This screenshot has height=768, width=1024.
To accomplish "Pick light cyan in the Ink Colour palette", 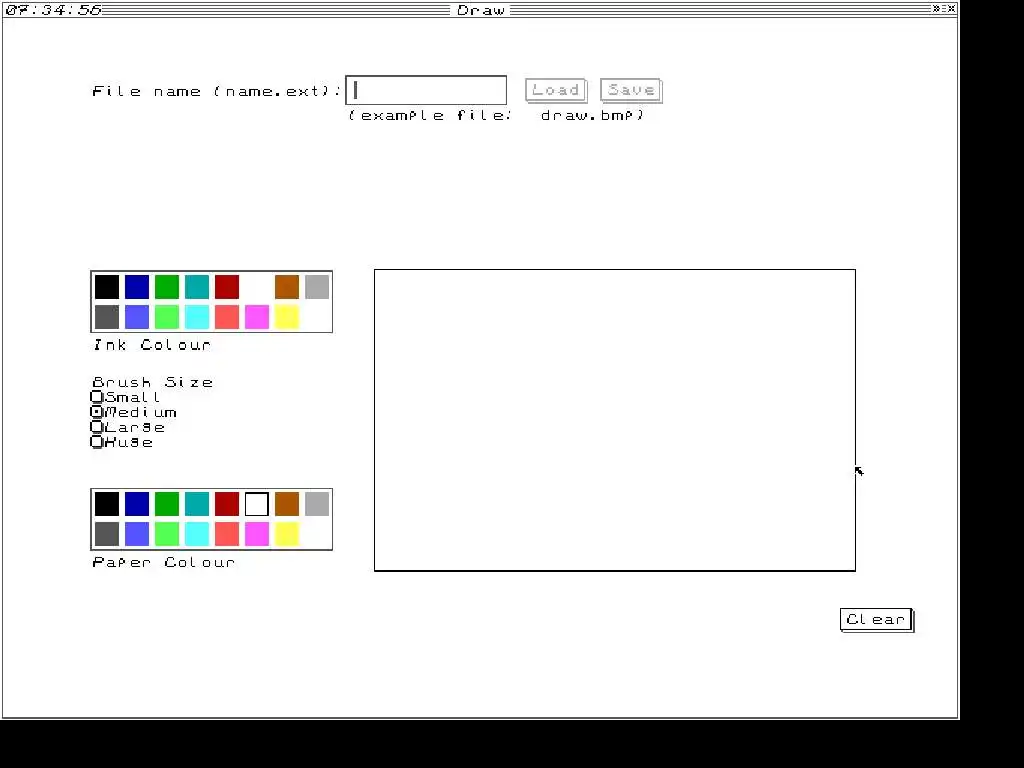I will [x=197, y=317].
